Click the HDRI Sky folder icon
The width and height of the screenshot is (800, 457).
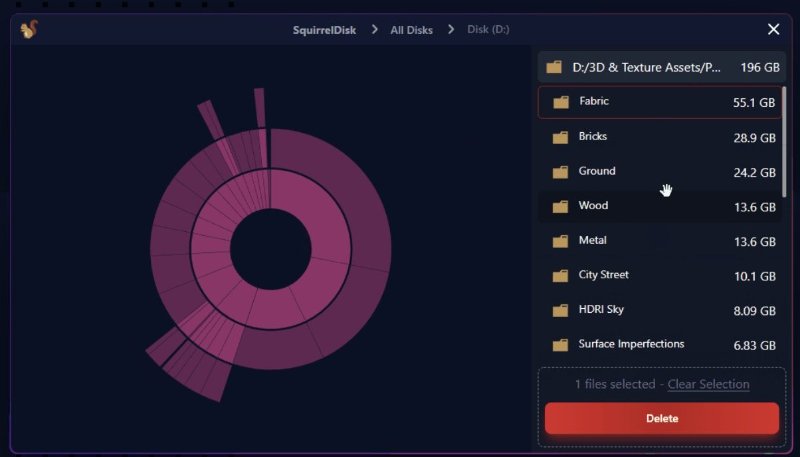[560, 311]
